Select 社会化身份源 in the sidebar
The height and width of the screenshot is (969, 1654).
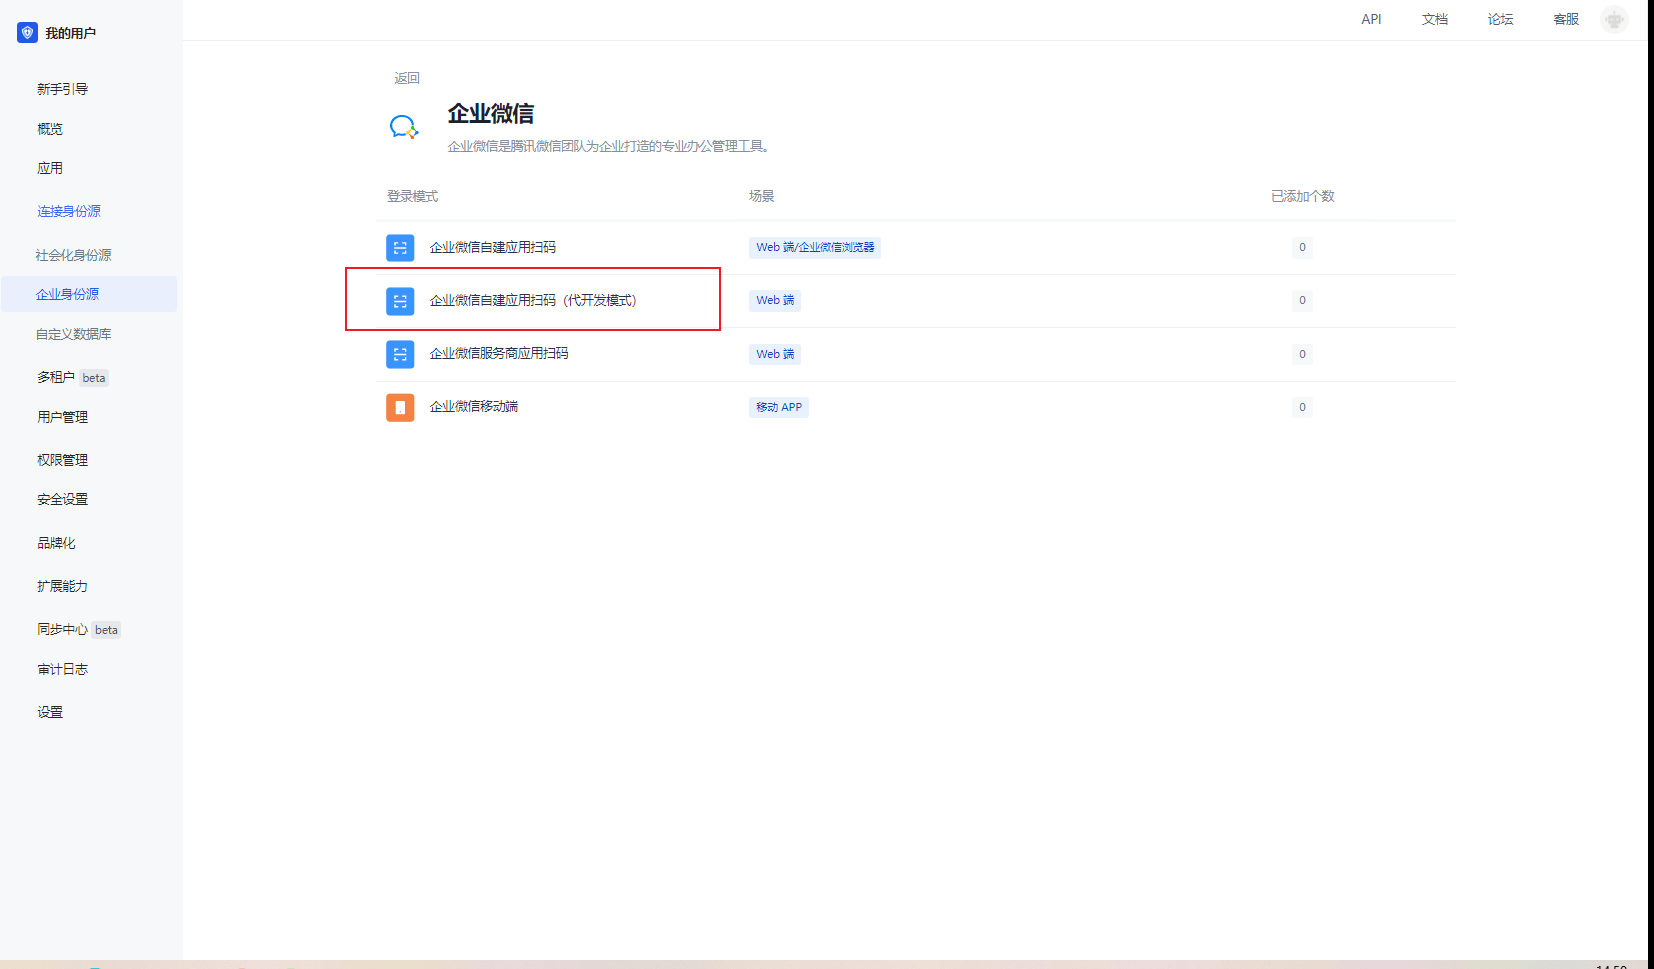pos(74,255)
